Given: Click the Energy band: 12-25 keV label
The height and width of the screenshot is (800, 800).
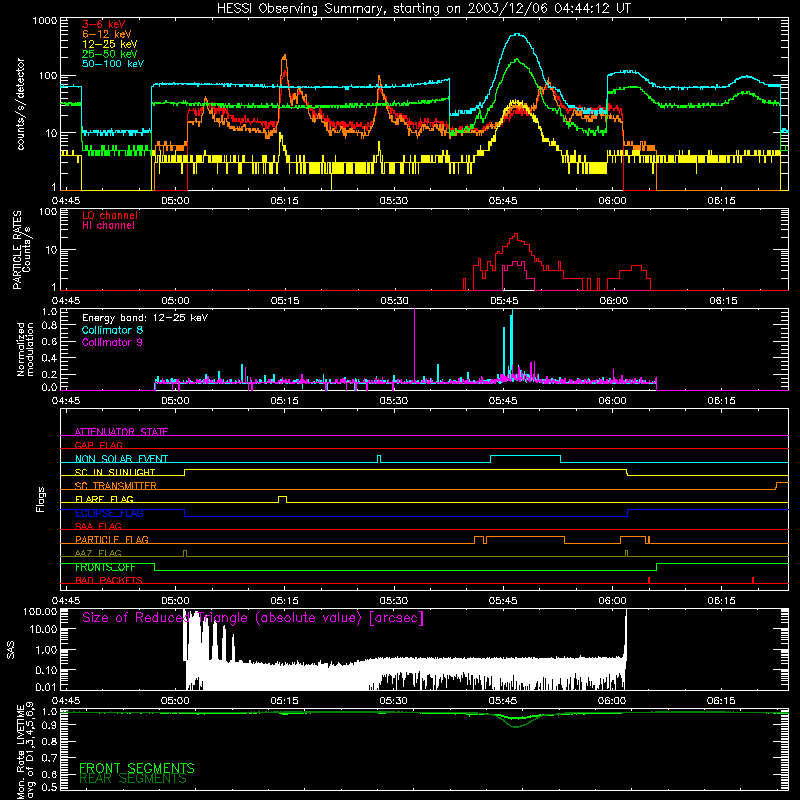Looking at the screenshot, I should pos(145,318).
